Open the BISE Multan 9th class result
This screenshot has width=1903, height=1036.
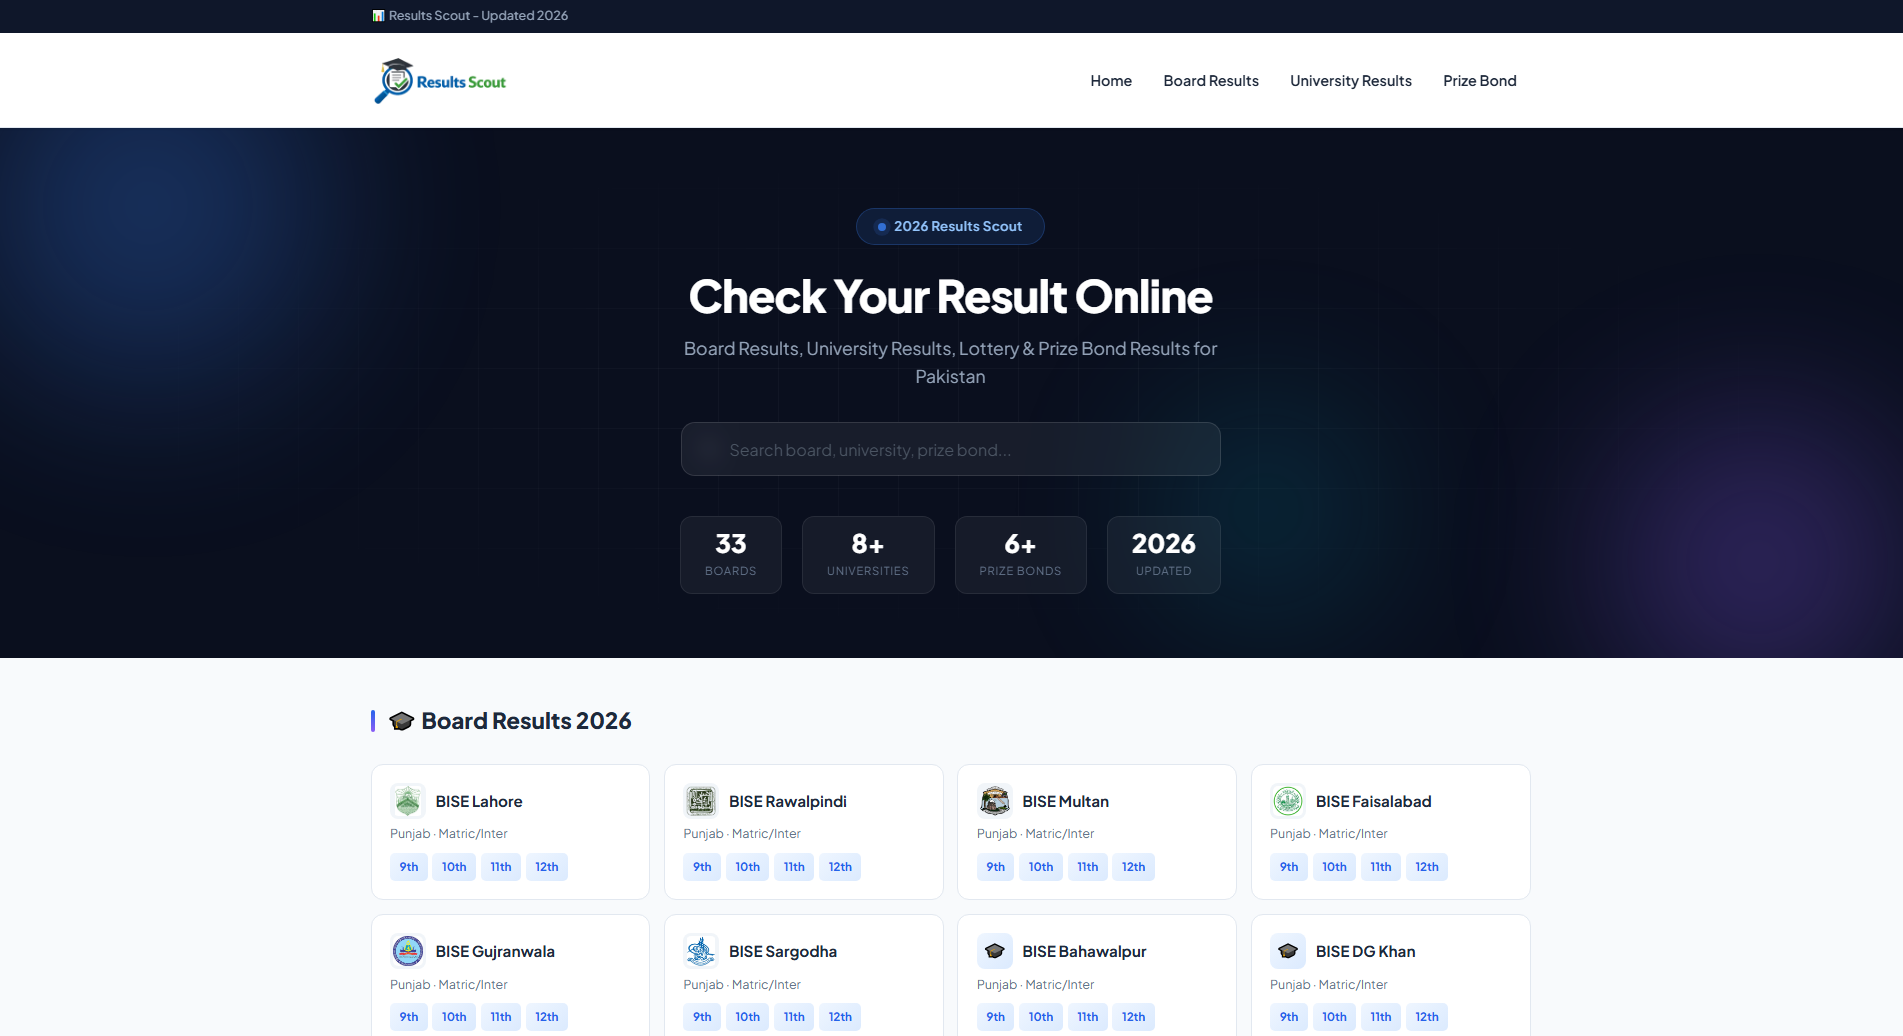click(996, 867)
